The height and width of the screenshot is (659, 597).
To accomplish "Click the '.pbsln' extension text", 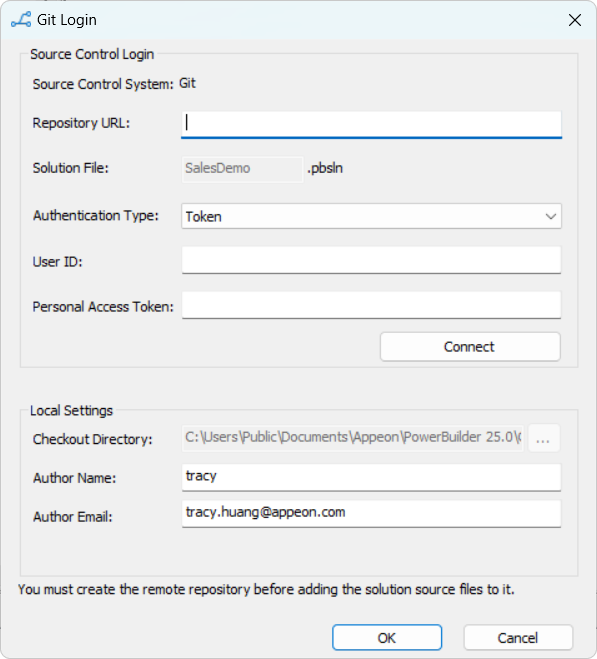I will pos(325,169).
